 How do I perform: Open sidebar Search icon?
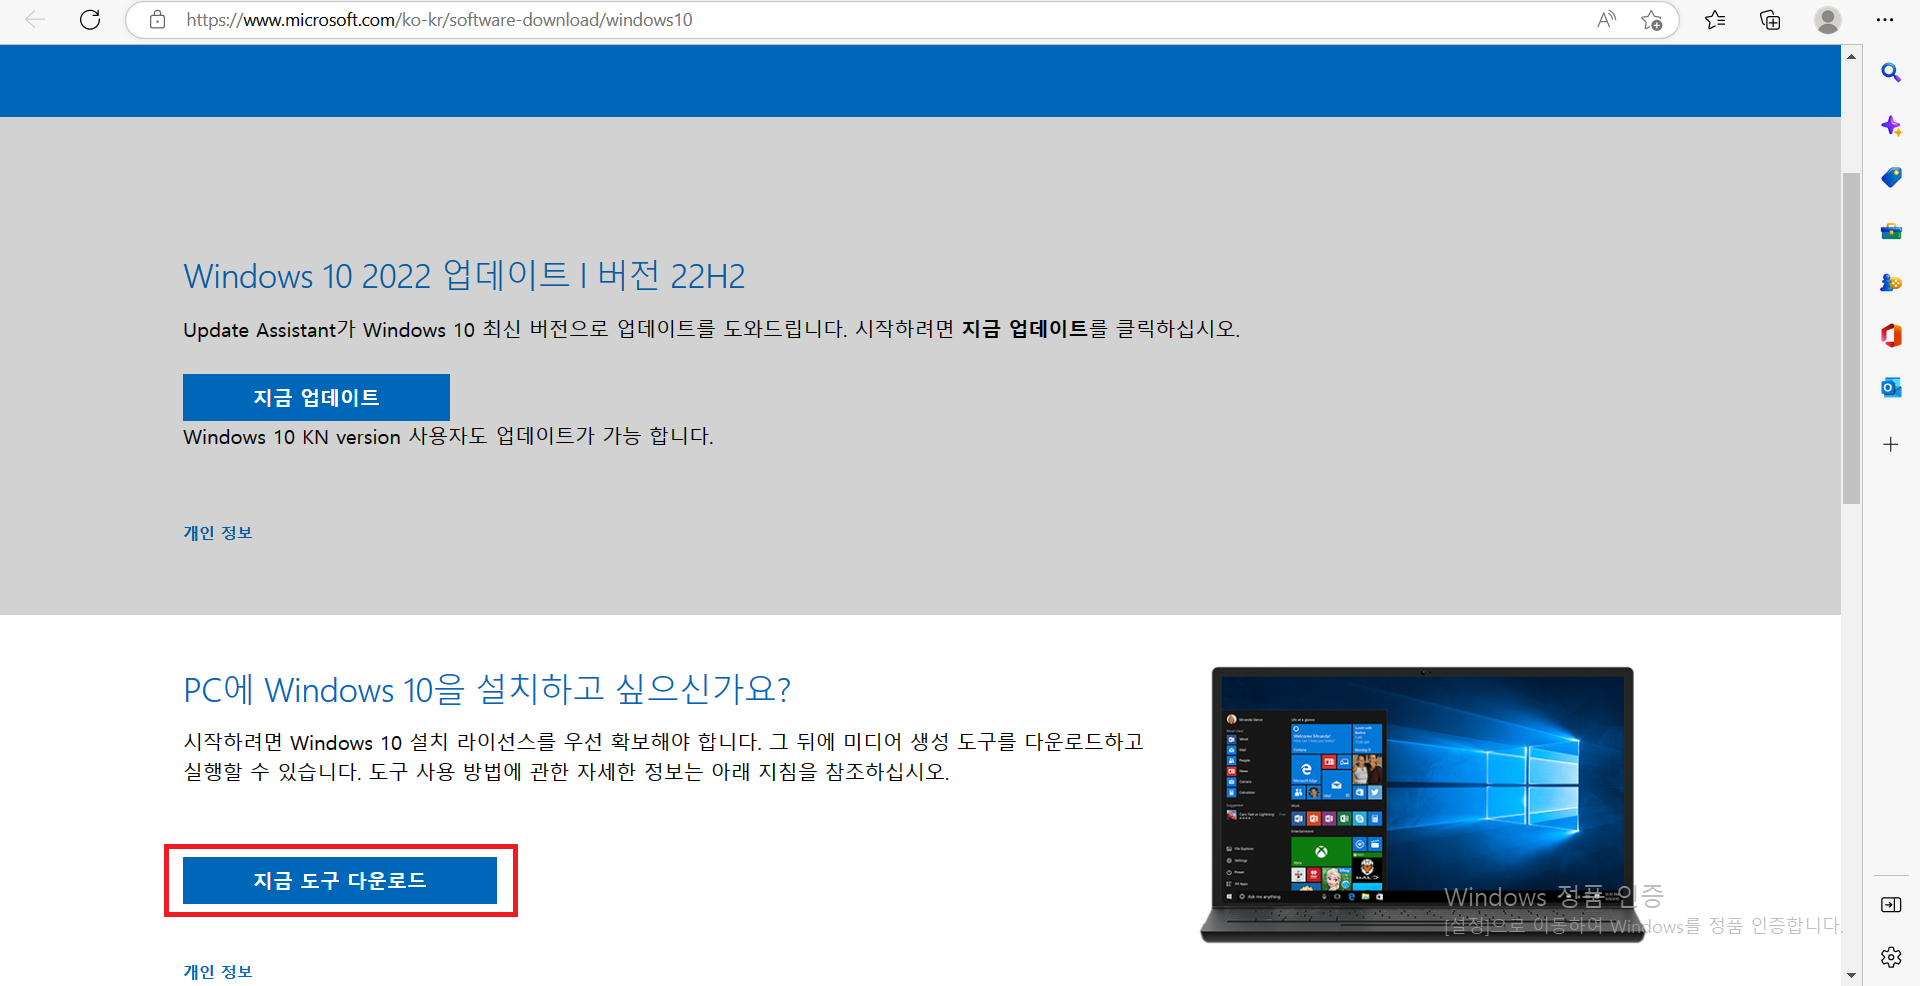(1891, 73)
